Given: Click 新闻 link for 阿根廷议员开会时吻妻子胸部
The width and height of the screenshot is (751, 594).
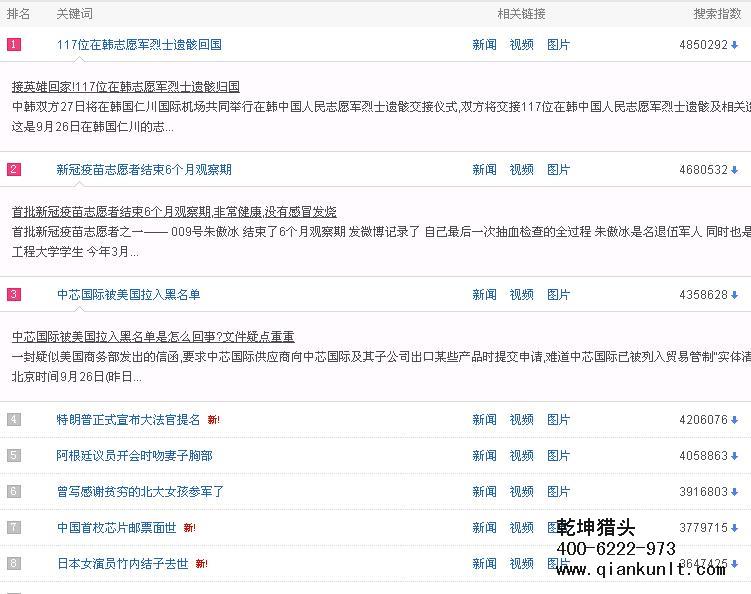Looking at the screenshot, I should [484, 456].
